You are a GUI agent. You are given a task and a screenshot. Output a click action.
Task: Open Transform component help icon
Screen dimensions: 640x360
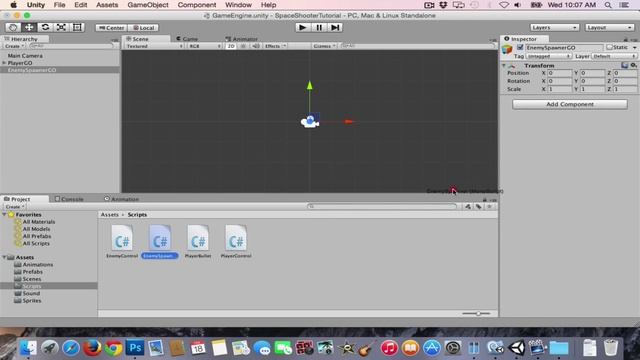pyautogui.click(x=624, y=65)
